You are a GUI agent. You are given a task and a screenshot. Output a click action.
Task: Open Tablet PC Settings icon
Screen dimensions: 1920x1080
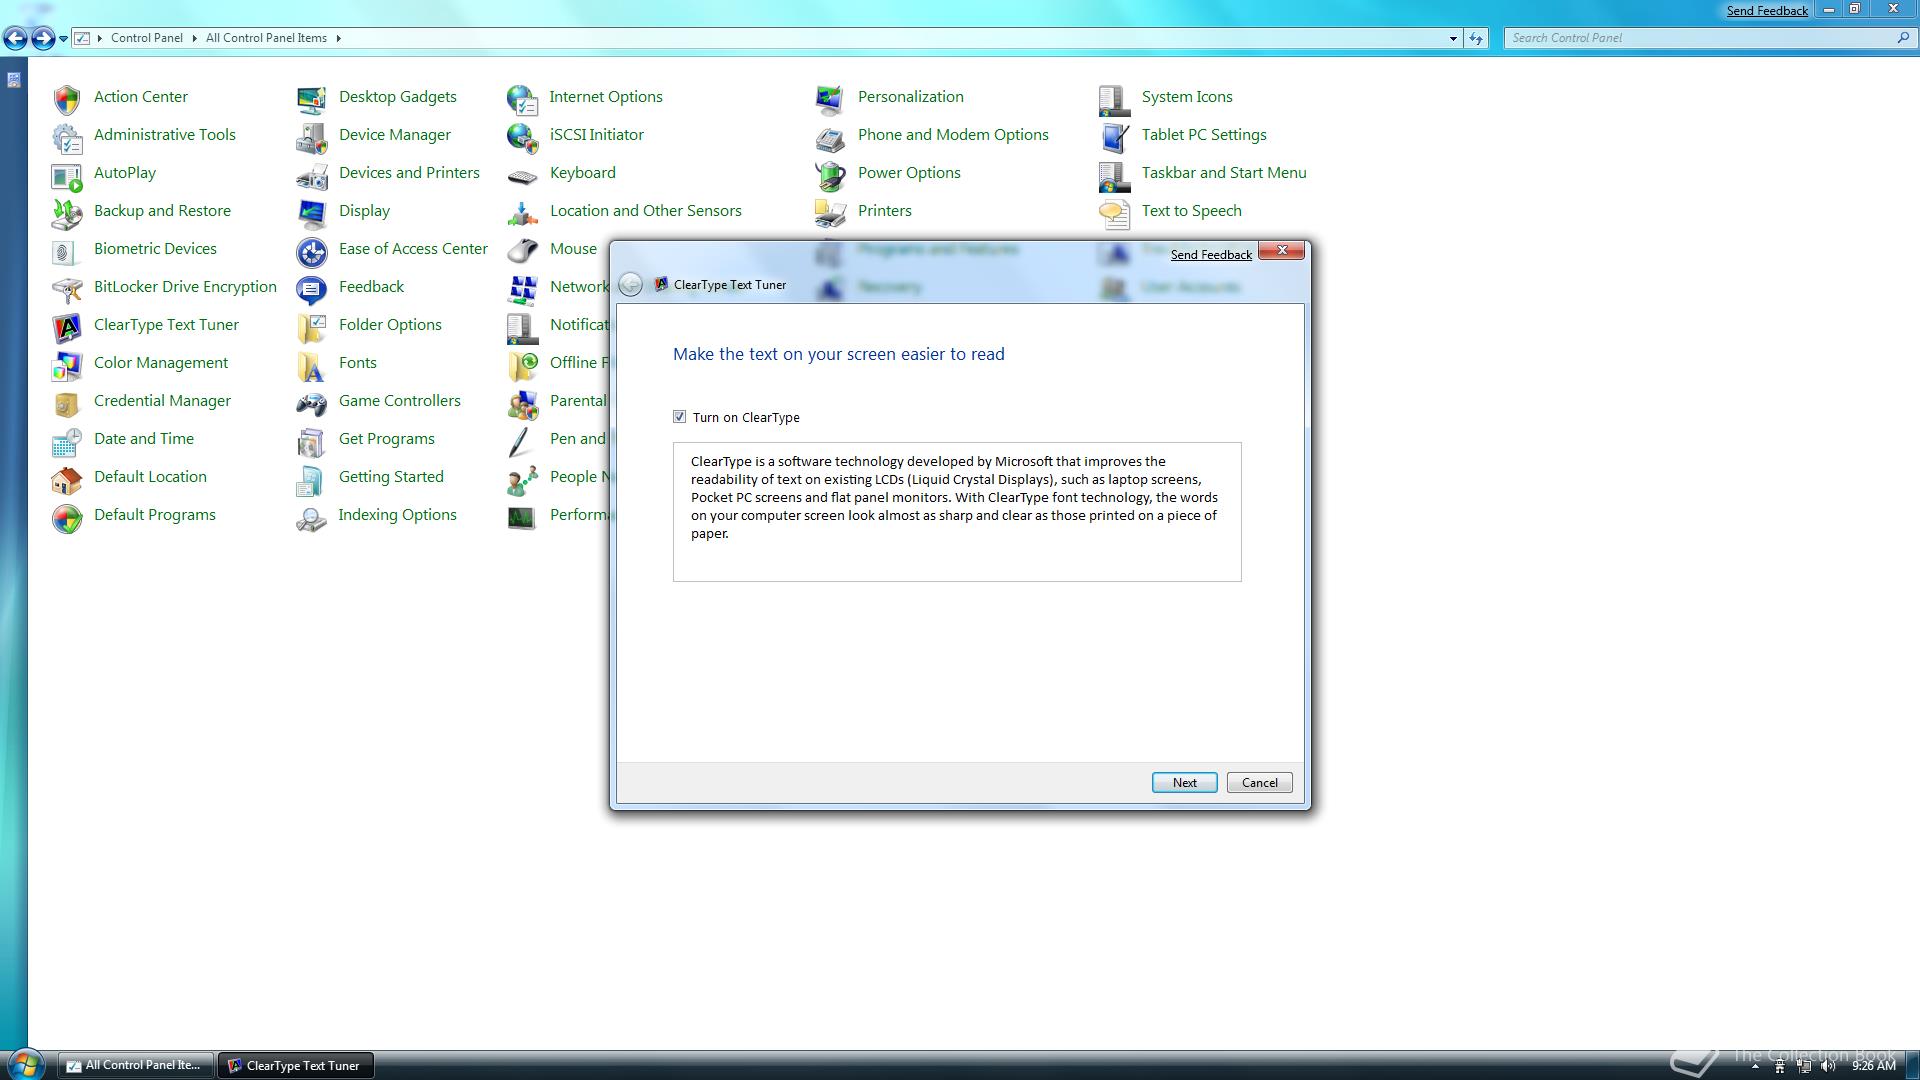click(1114, 136)
